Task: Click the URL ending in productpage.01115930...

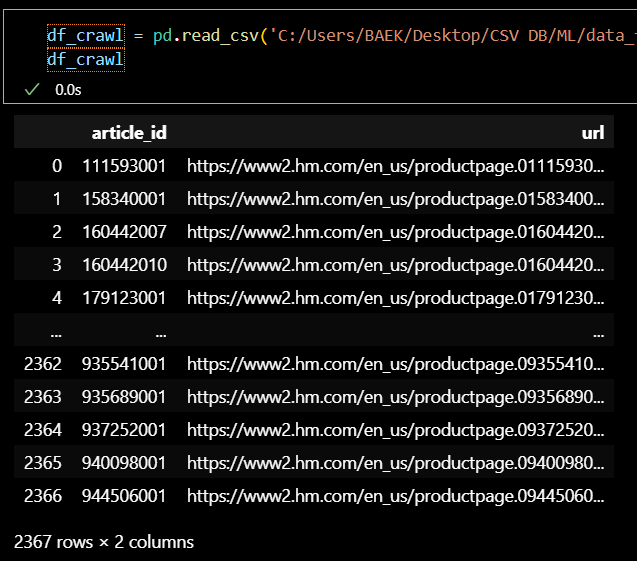Action: (x=396, y=166)
